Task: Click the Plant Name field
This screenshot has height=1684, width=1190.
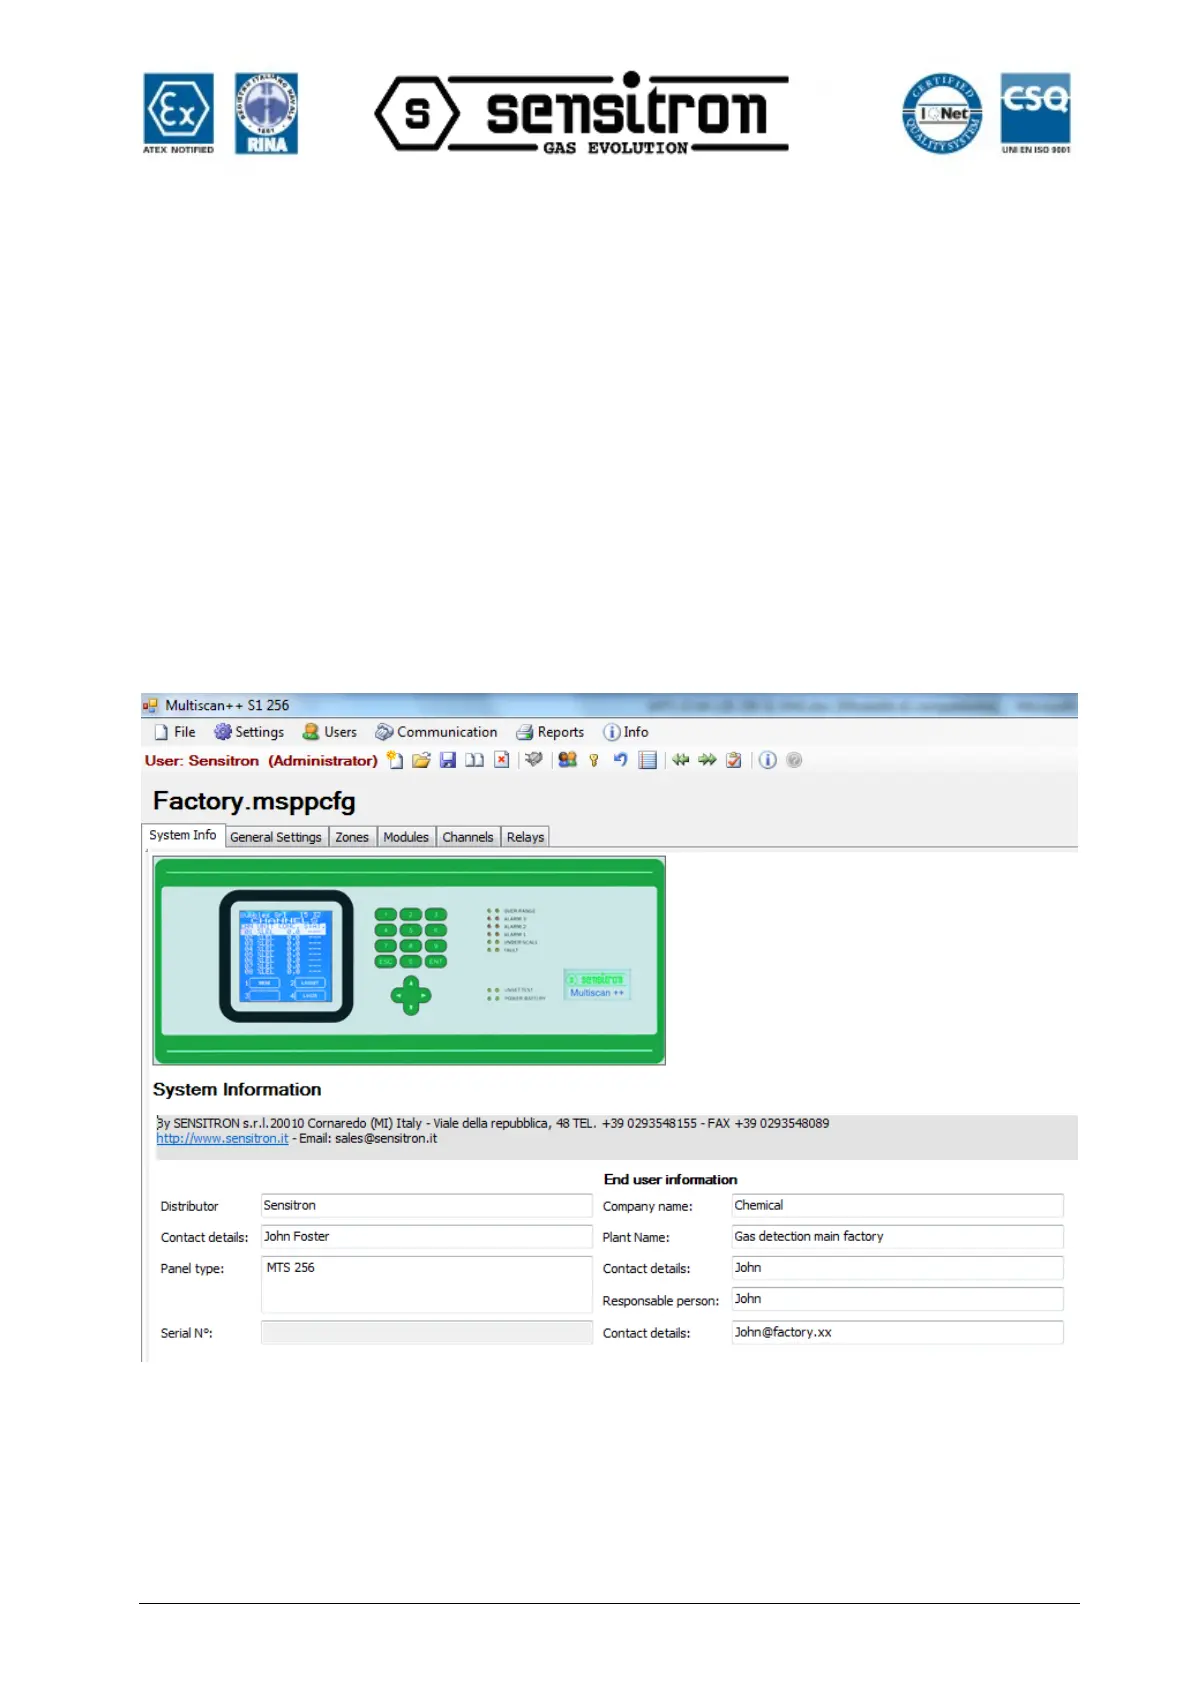Action: pyautogui.click(x=897, y=1237)
